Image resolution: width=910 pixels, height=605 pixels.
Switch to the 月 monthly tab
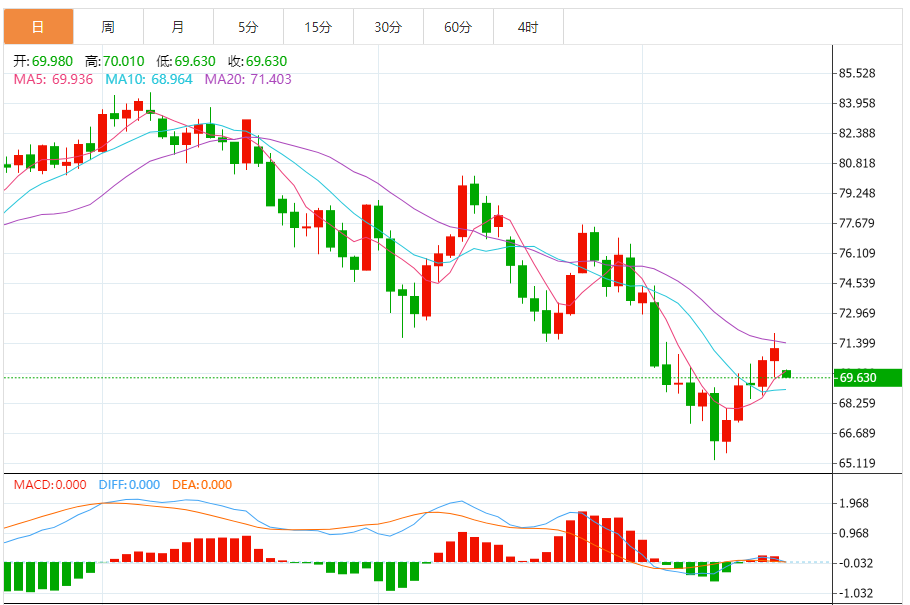click(178, 27)
